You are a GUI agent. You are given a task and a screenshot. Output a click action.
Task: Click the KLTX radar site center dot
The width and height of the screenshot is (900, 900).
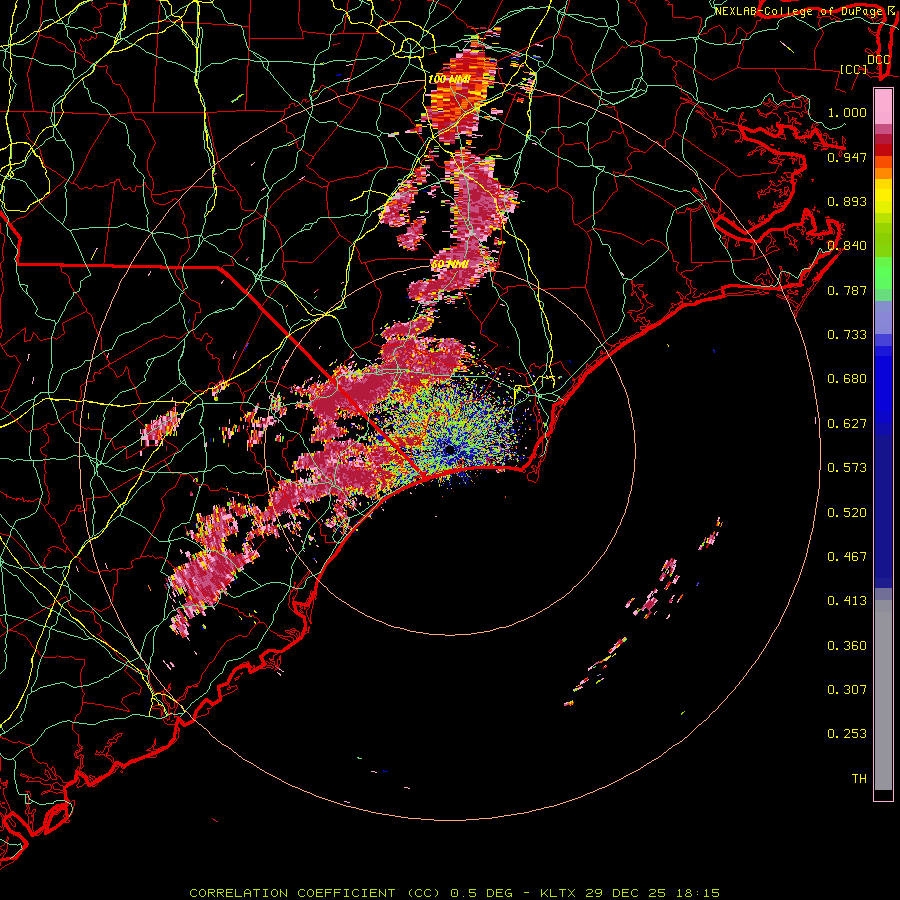pos(449,449)
